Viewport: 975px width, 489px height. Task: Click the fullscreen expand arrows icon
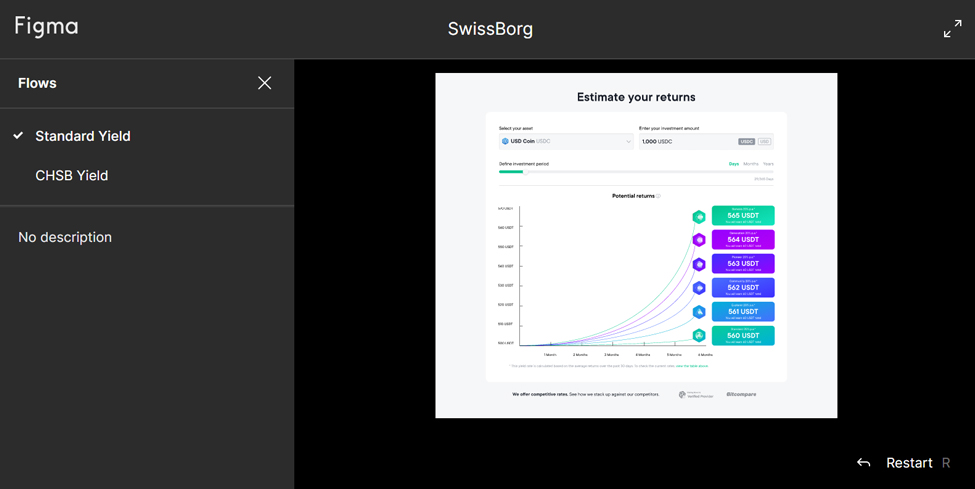point(952,29)
